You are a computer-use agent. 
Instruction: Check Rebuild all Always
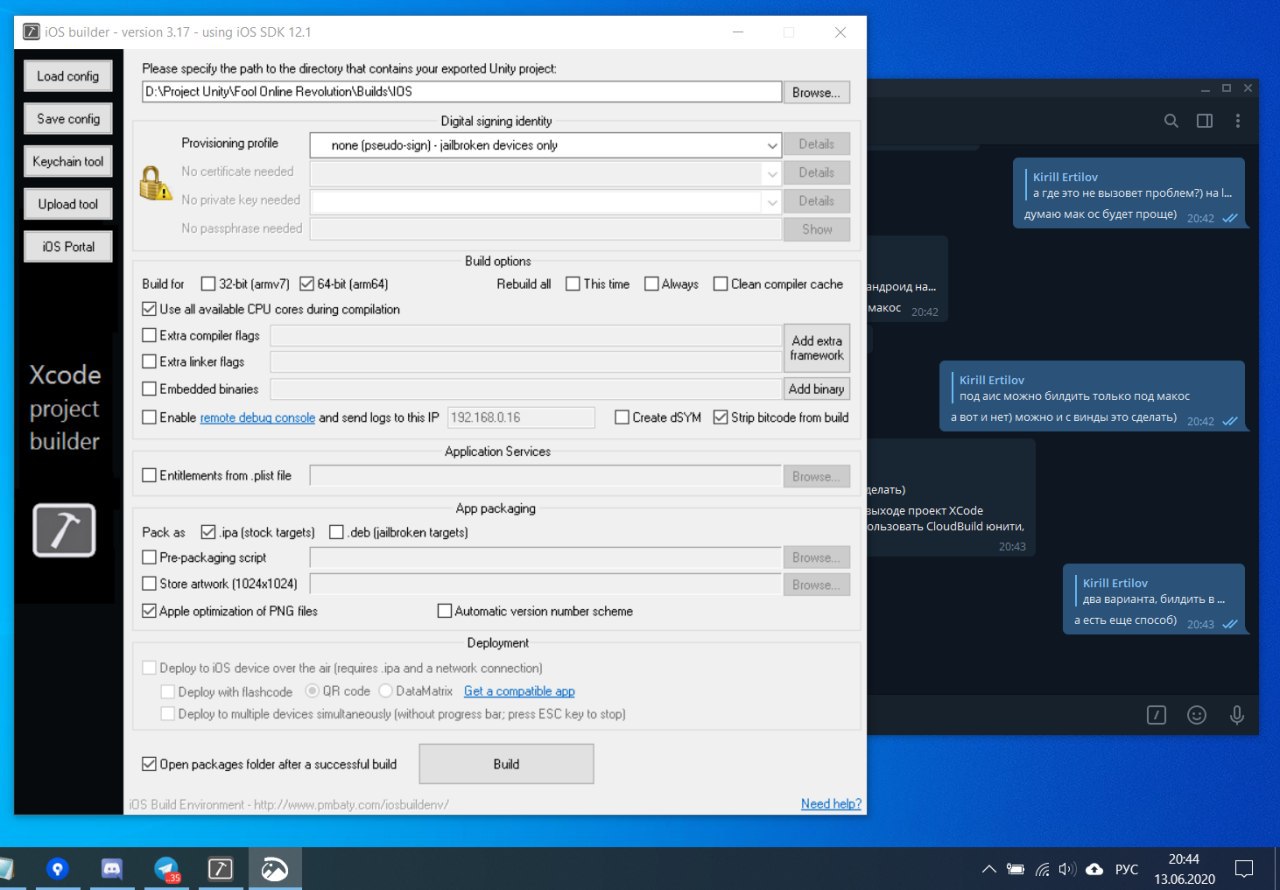pos(652,284)
